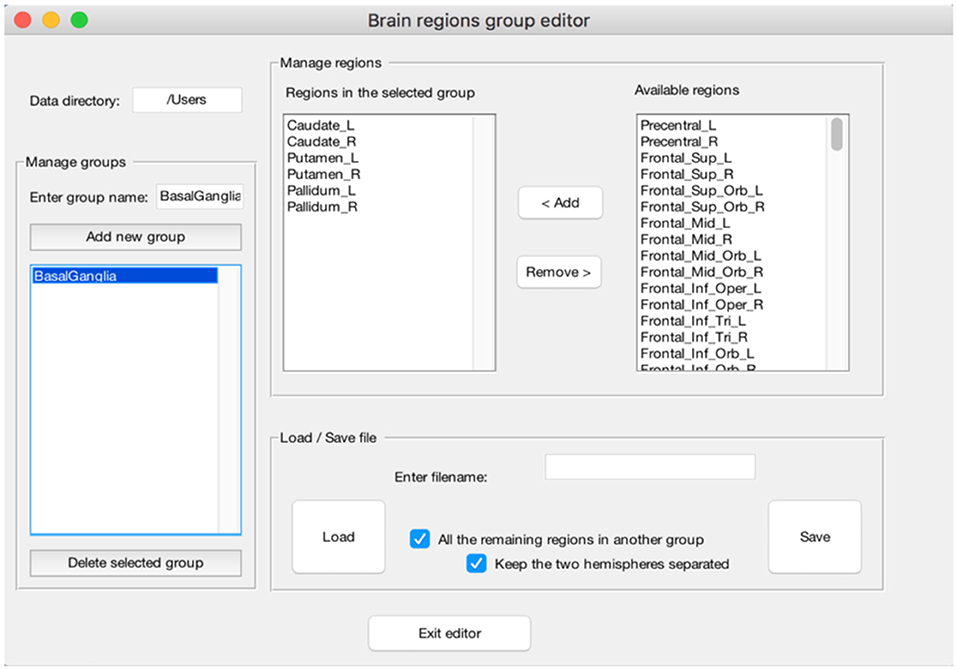Viewport: 957px width, 670px height.
Task: Click 'Delete selected group' button
Action: pyautogui.click(x=135, y=563)
